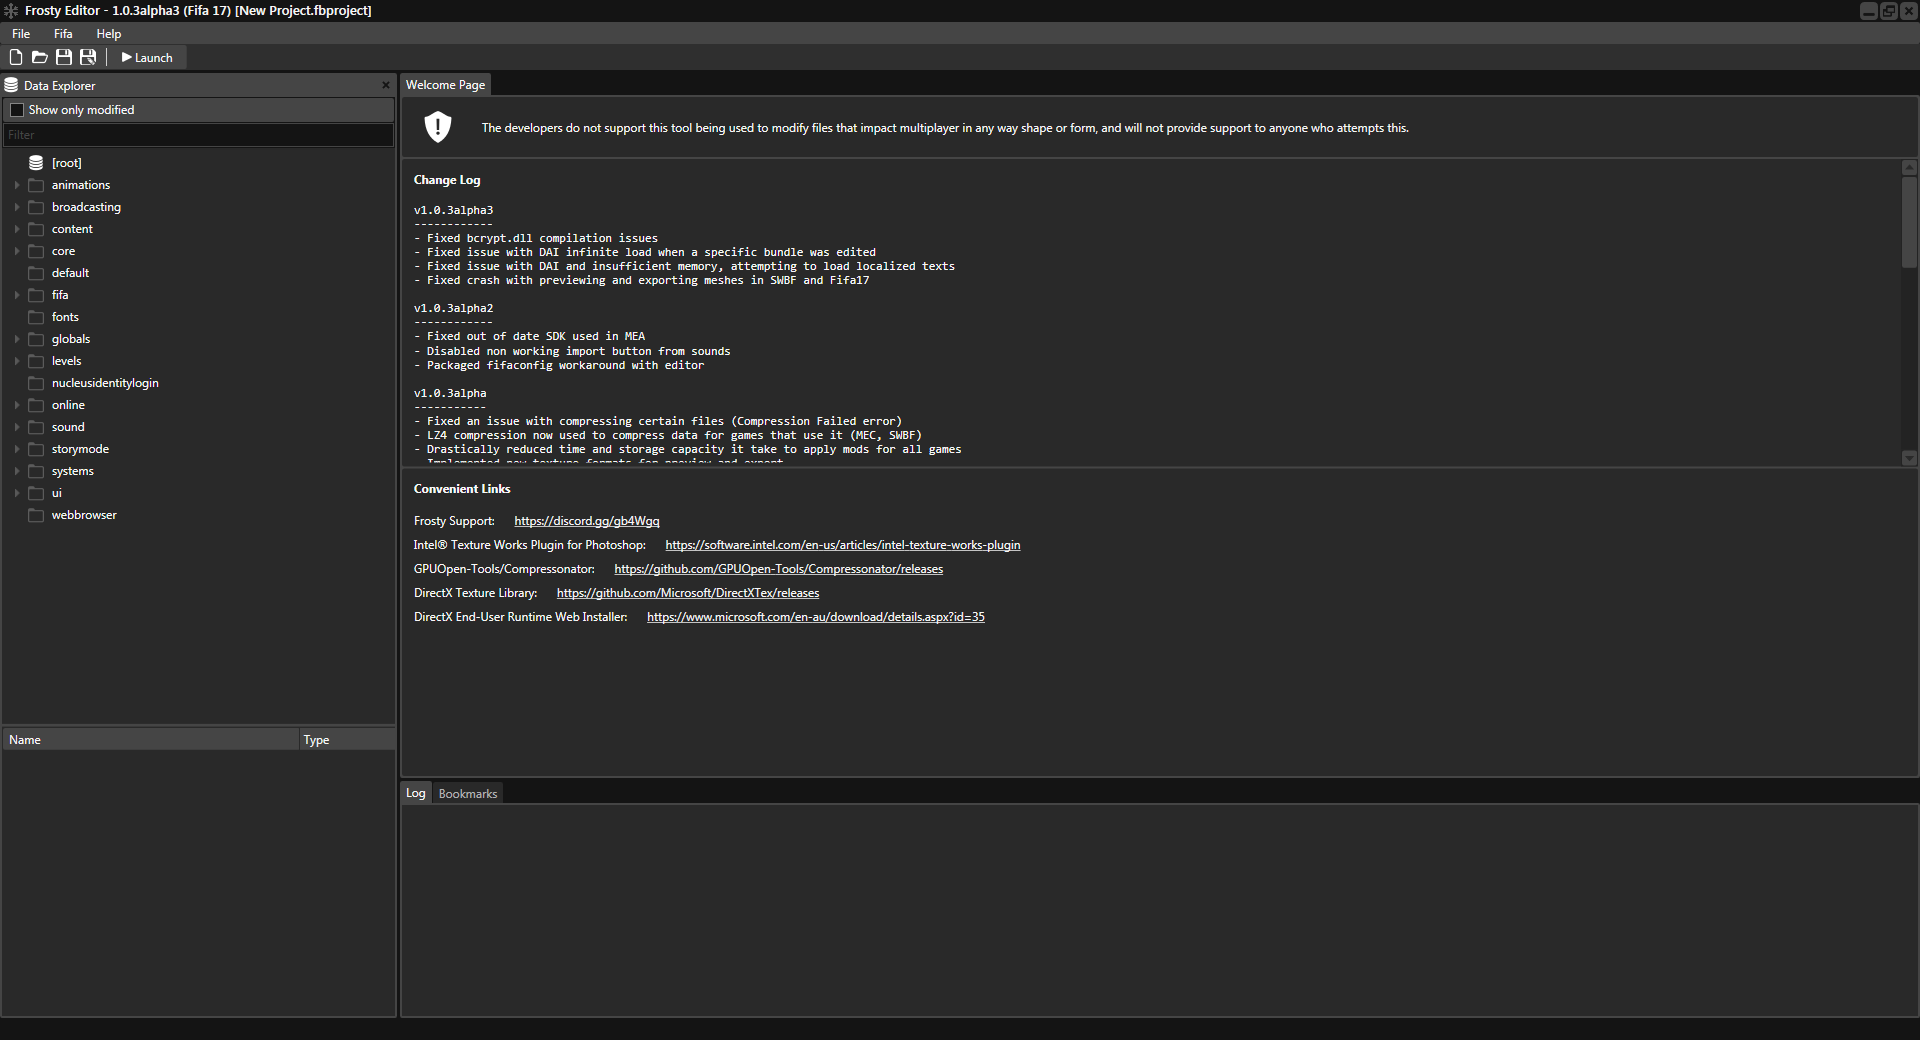
Task: Select the 'broadcasting' folder label
Action: coord(86,207)
